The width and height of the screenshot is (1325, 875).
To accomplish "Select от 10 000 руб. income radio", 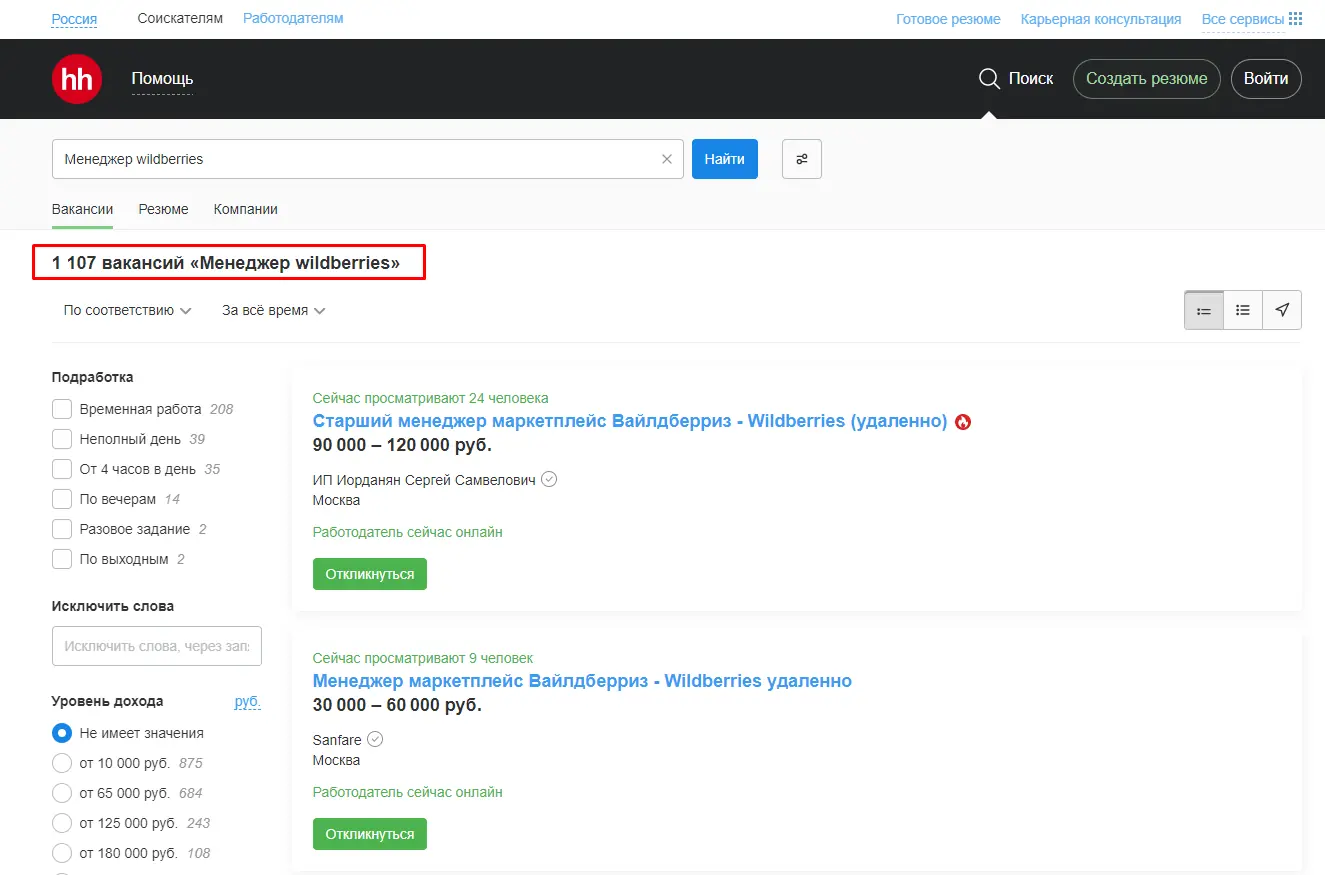I will (62, 763).
